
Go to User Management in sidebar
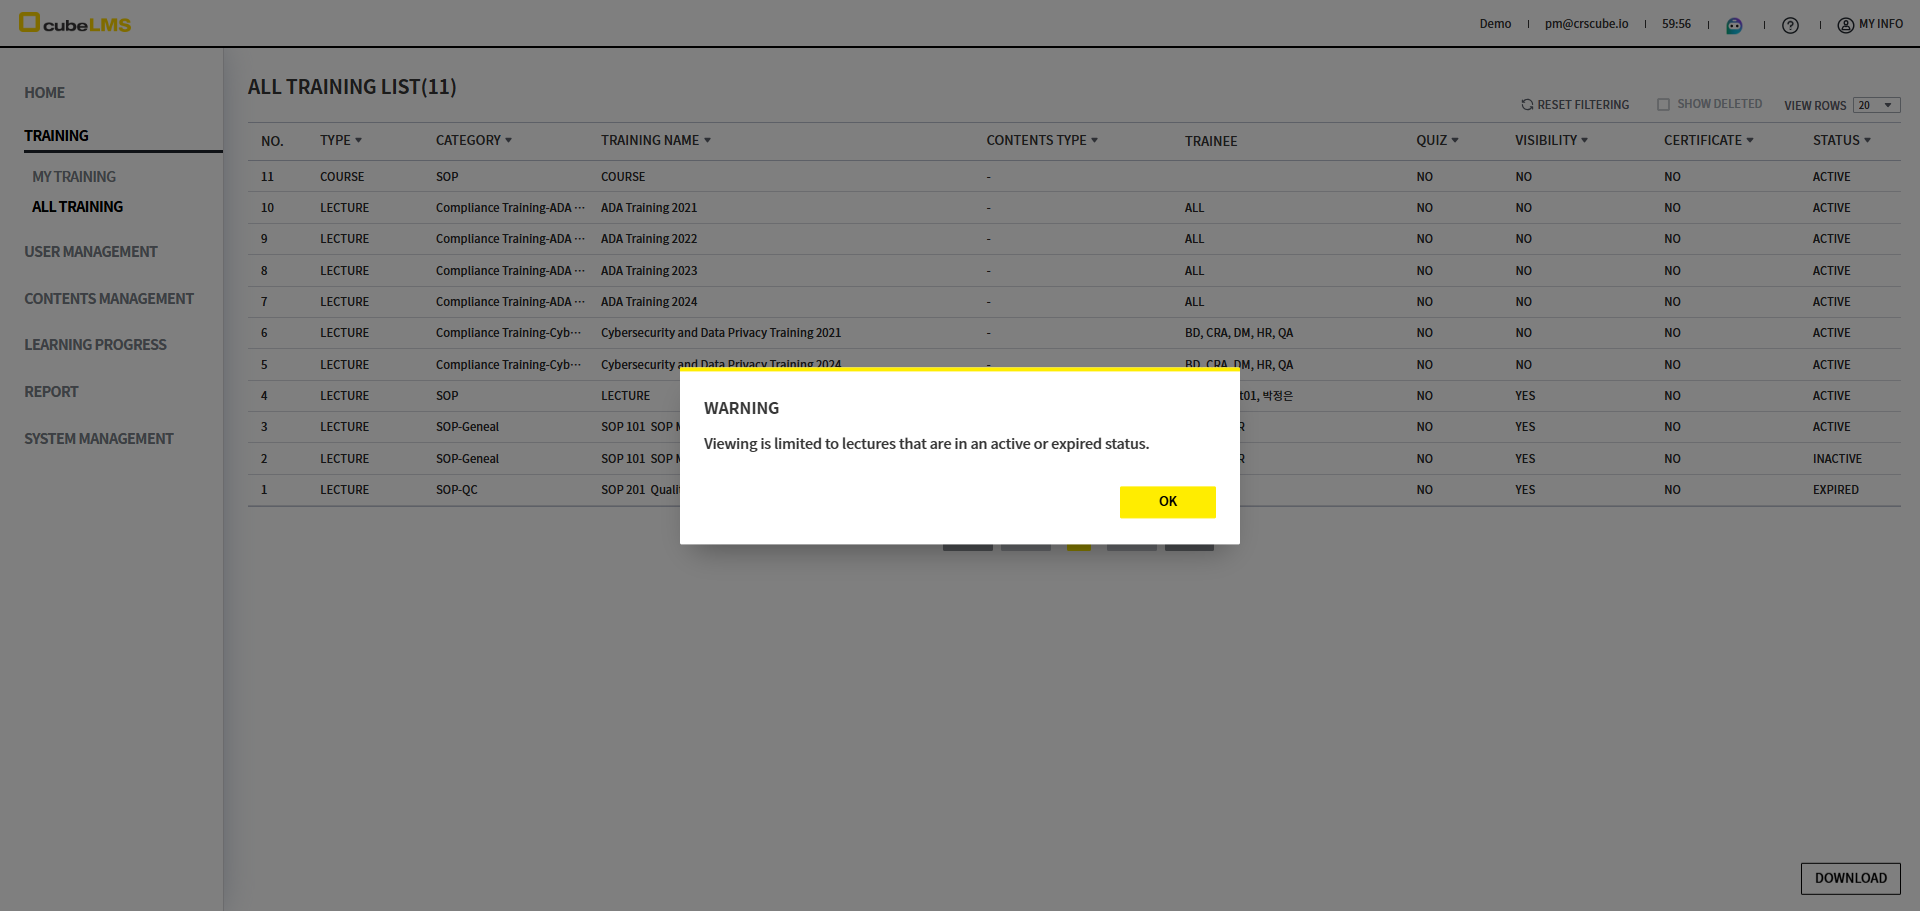(91, 252)
